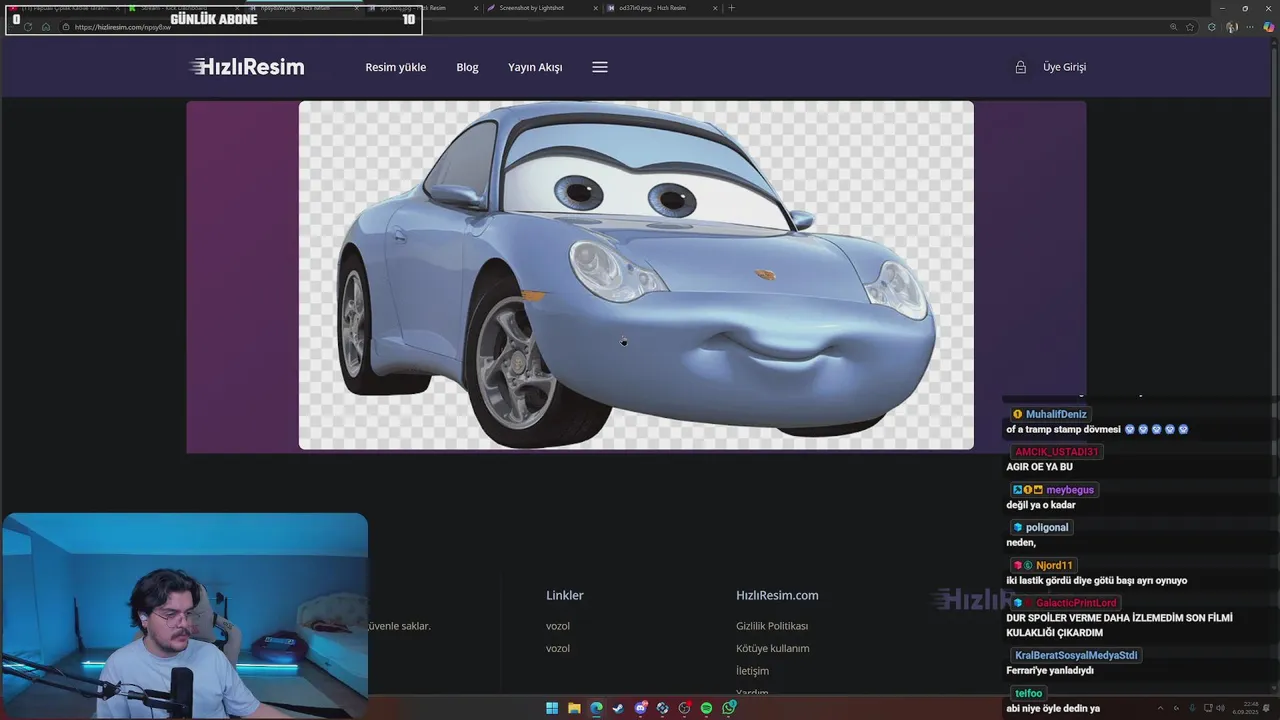Show hidden icons in the system tray
1280x720 pixels.
click(1160, 708)
